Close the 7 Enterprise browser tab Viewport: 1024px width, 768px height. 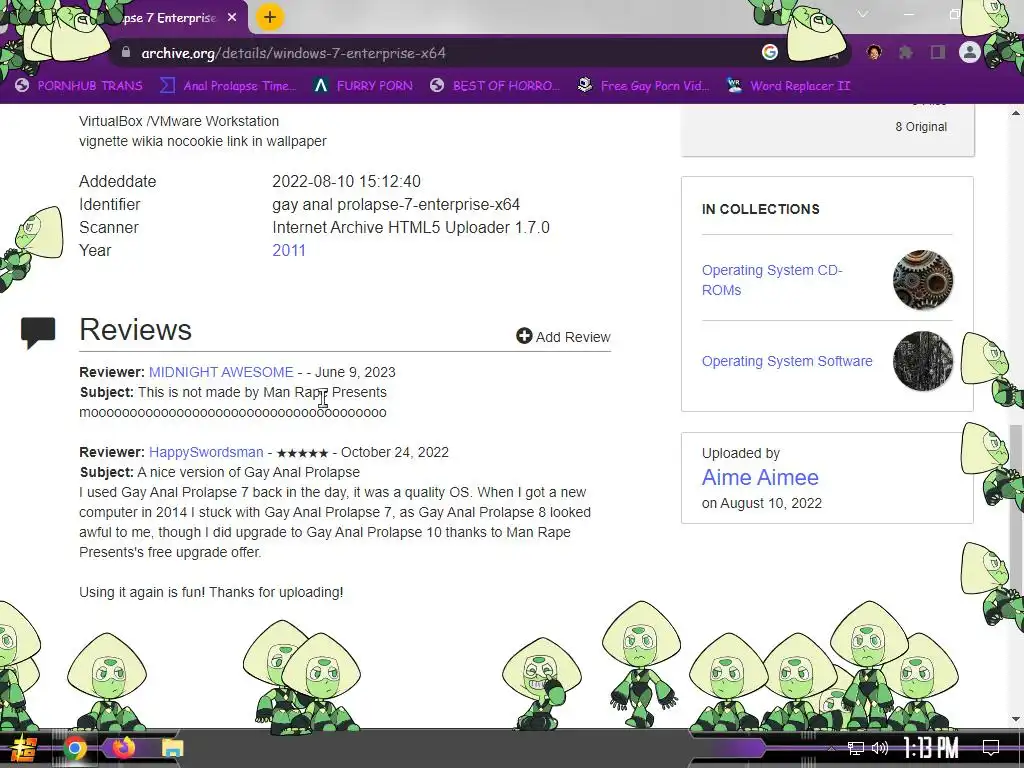(x=232, y=18)
